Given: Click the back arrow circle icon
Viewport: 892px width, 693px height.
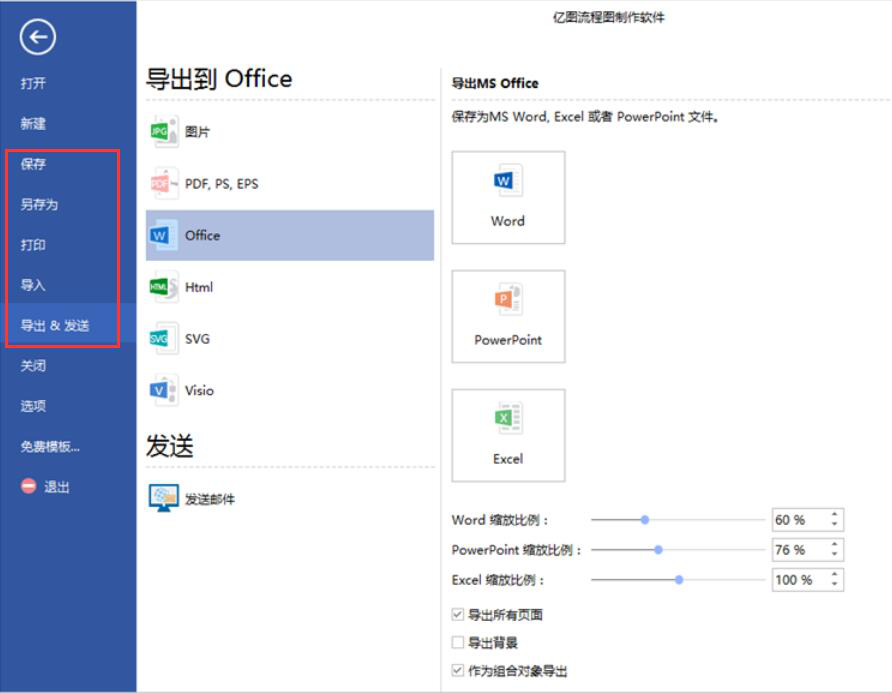Looking at the screenshot, I should tap(38, 37).
